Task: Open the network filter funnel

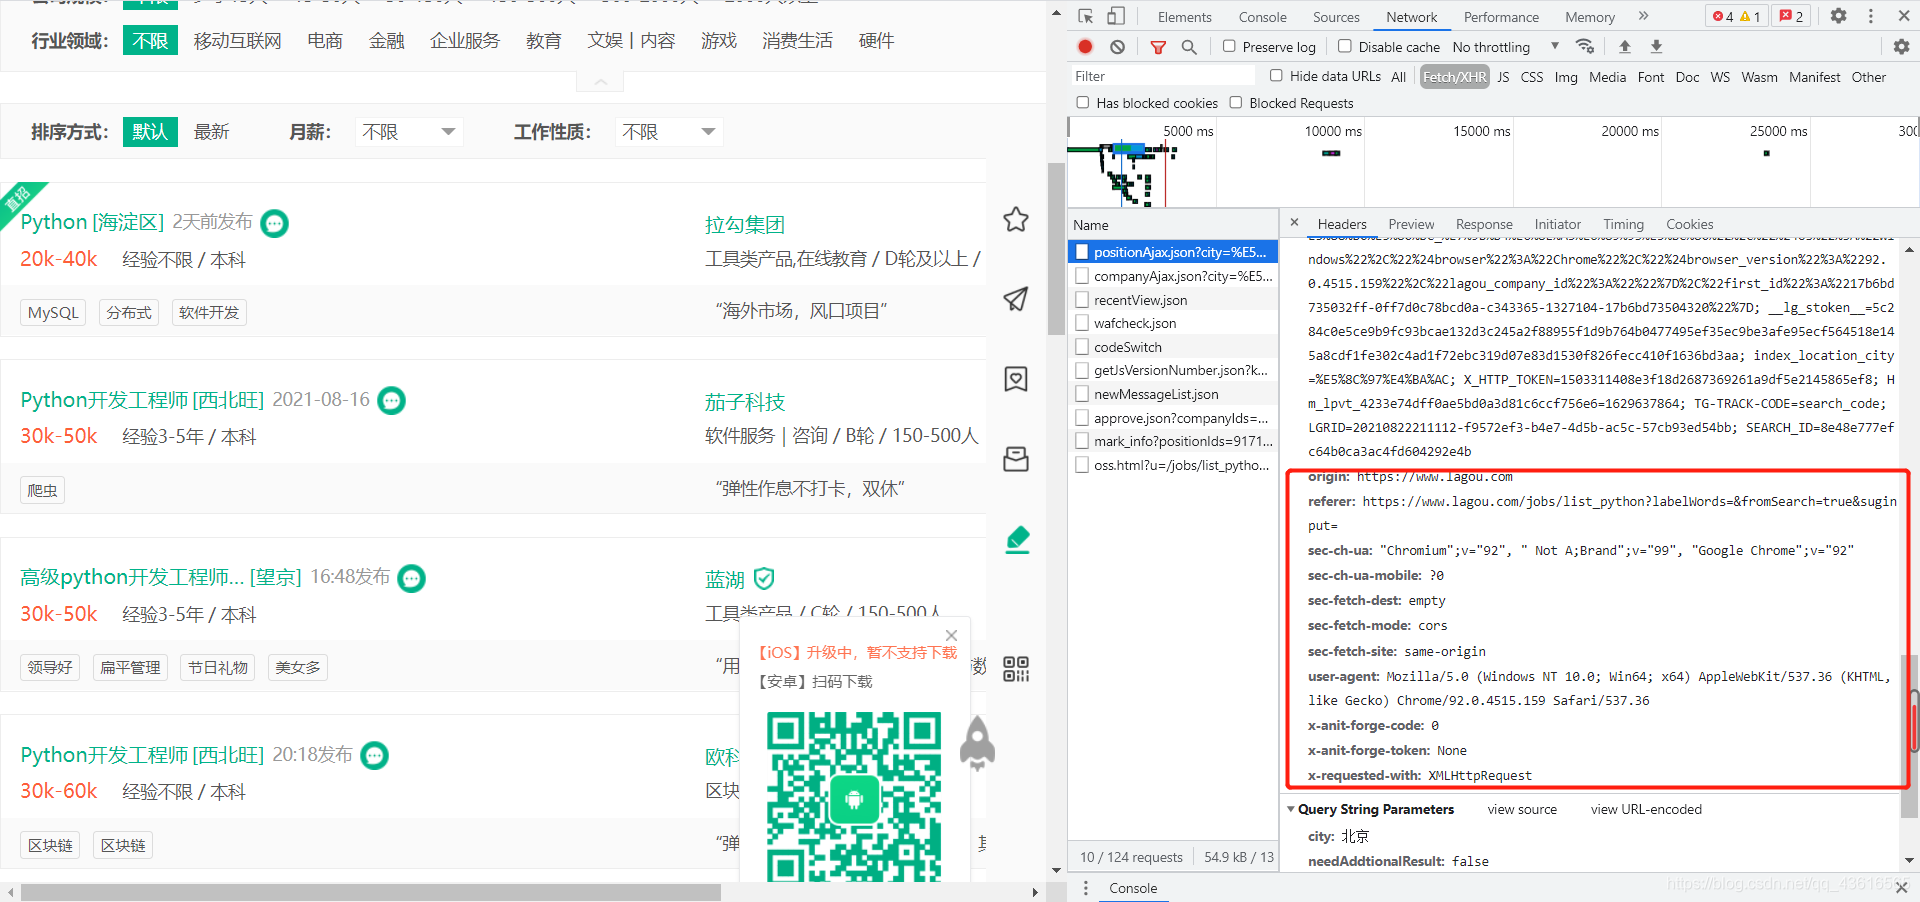Action: (1158, 46)
